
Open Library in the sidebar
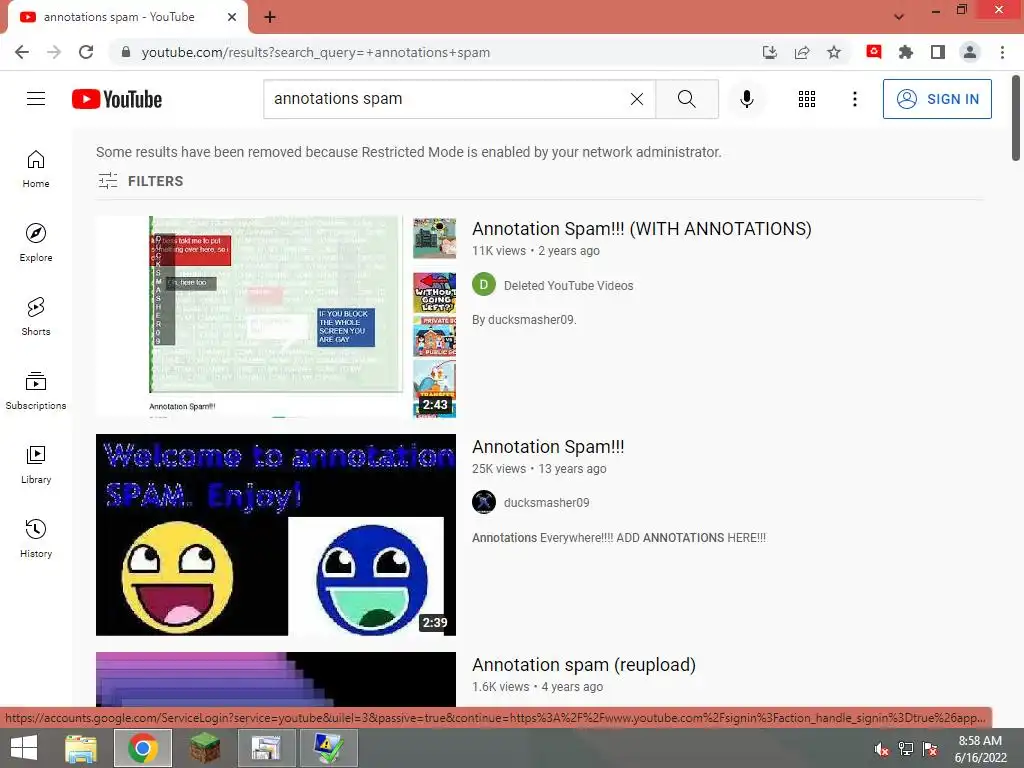click(x=36, y=464)
